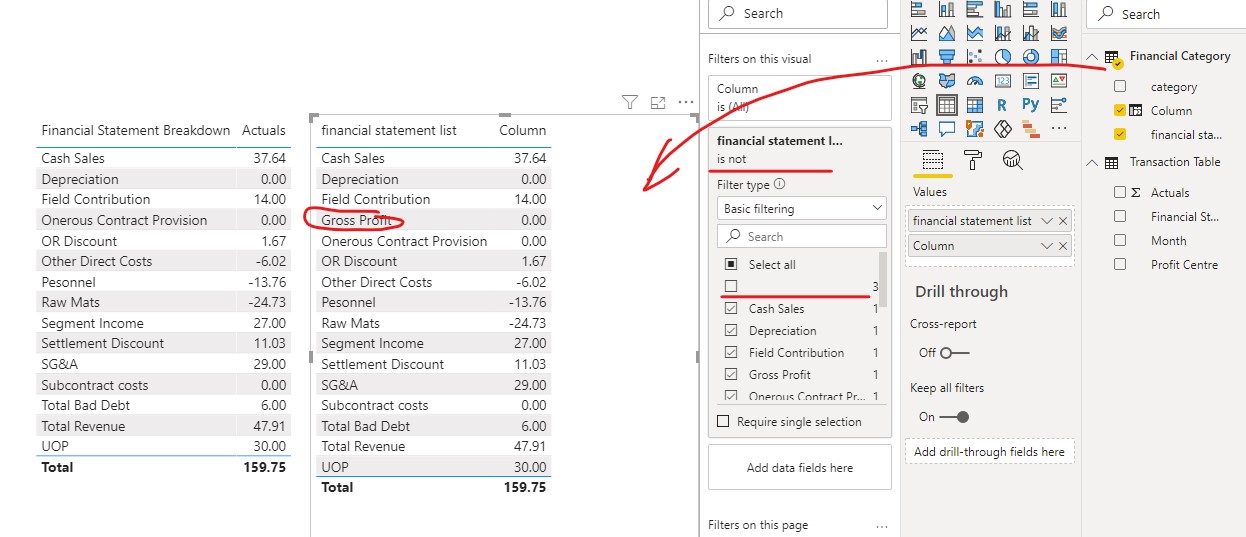Uncheck Cash Sales in the filter list
This screenshot has width=1246, height=537.
[x=731, y=309]
